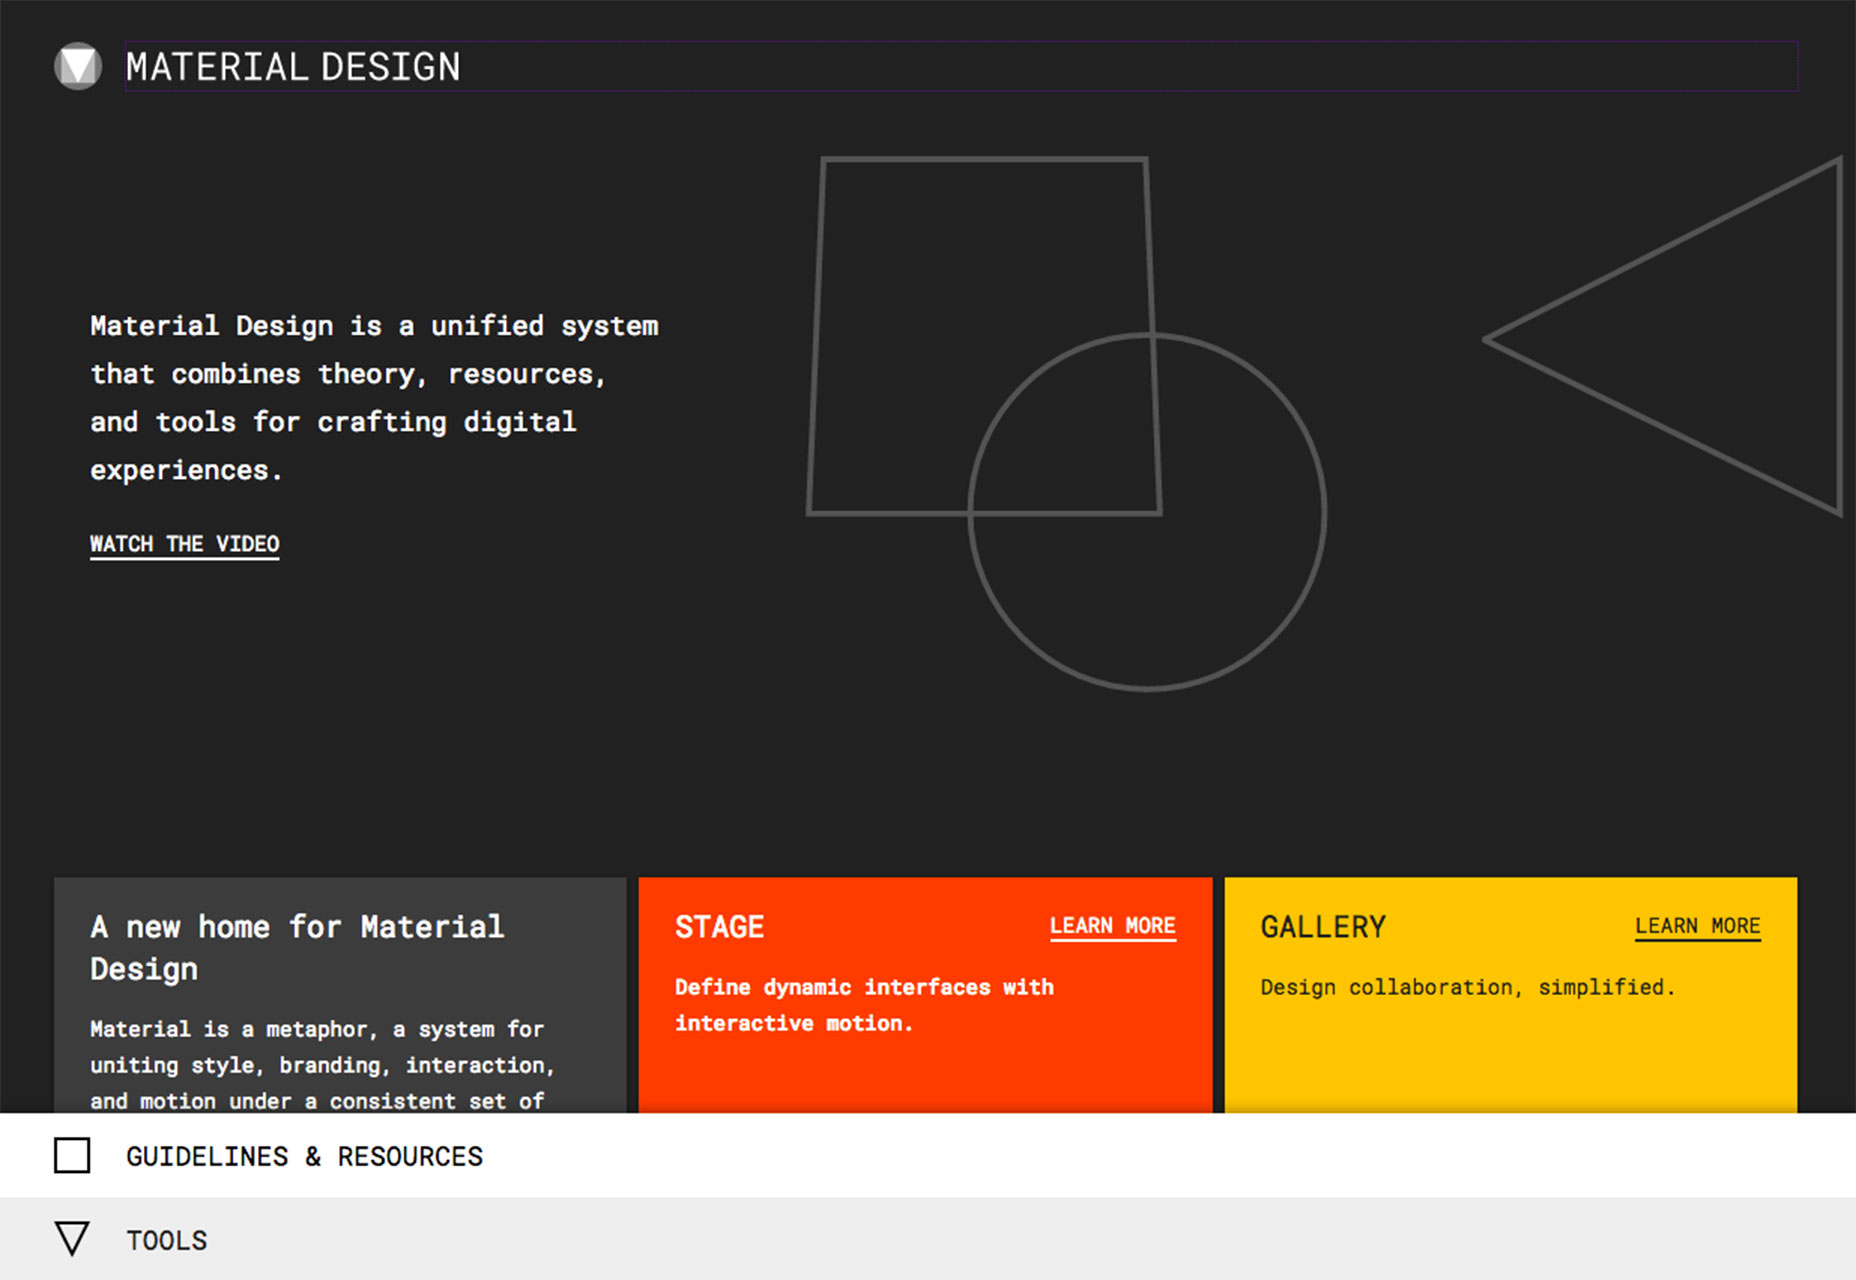Open LEARN MORE on the Gallery card
The image size is (1856, 1280).
tap(1697, 926)
